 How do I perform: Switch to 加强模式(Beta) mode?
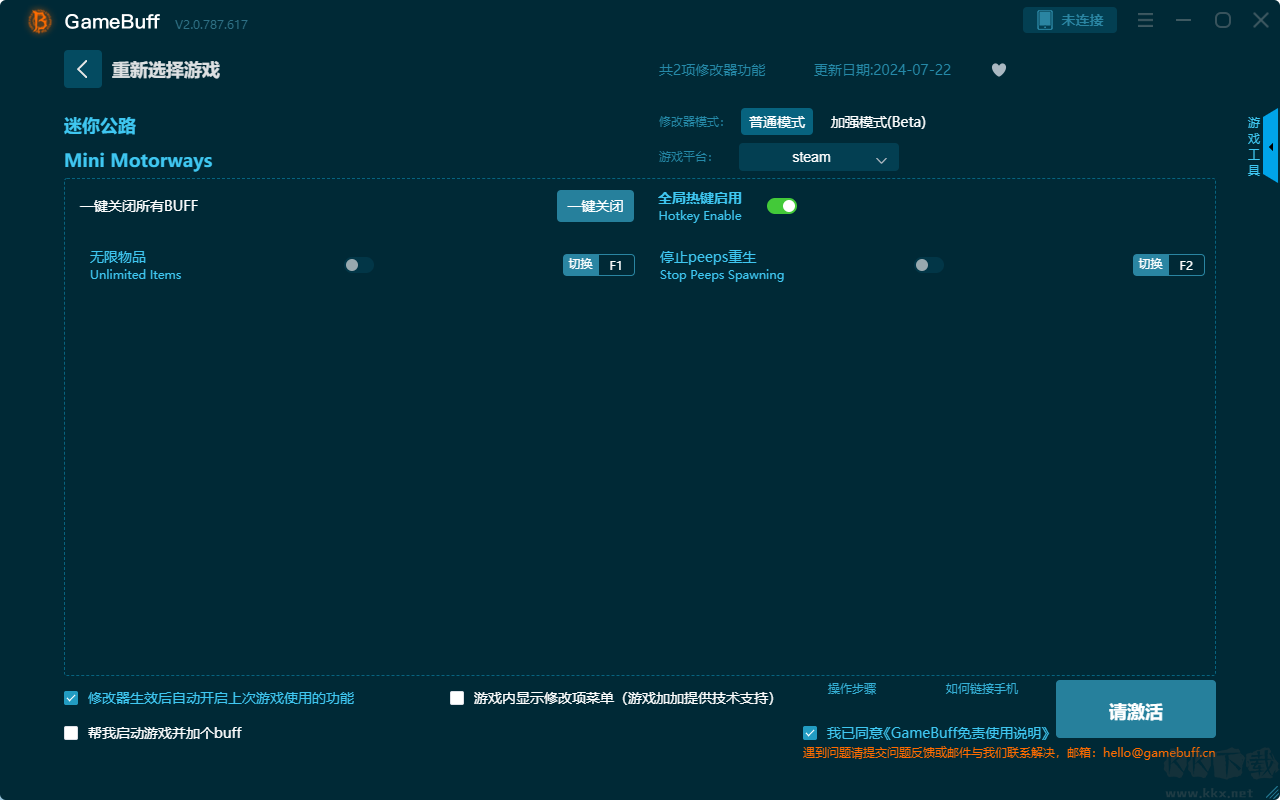click(x=878, y=121)
